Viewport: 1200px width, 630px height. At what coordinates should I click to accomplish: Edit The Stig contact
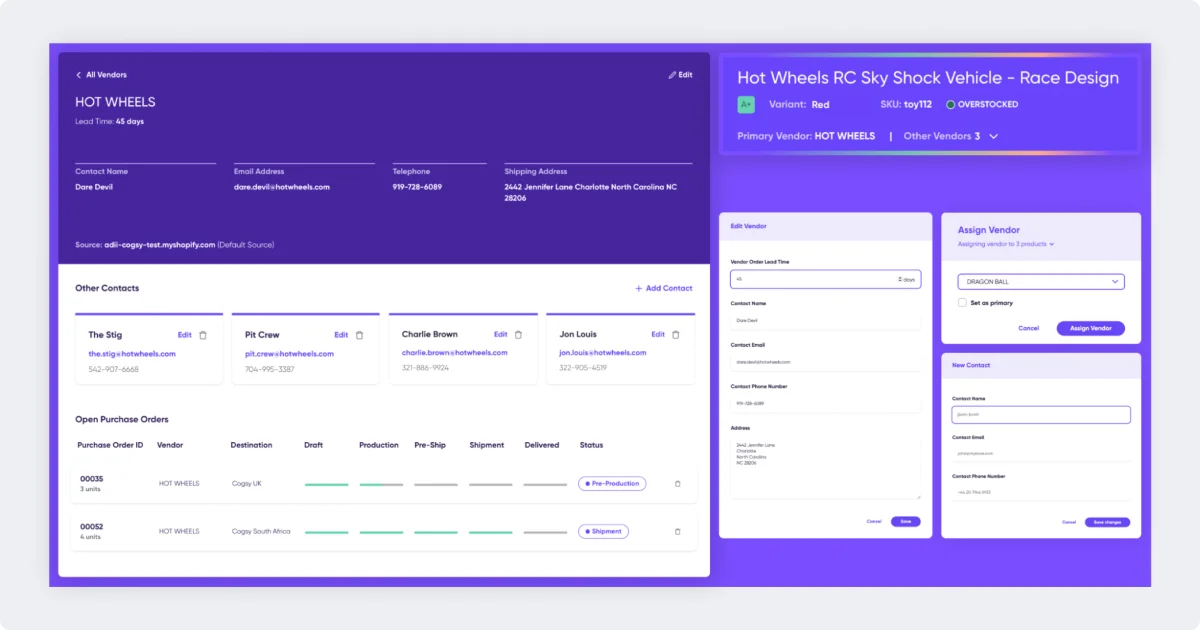pos(185,335)
